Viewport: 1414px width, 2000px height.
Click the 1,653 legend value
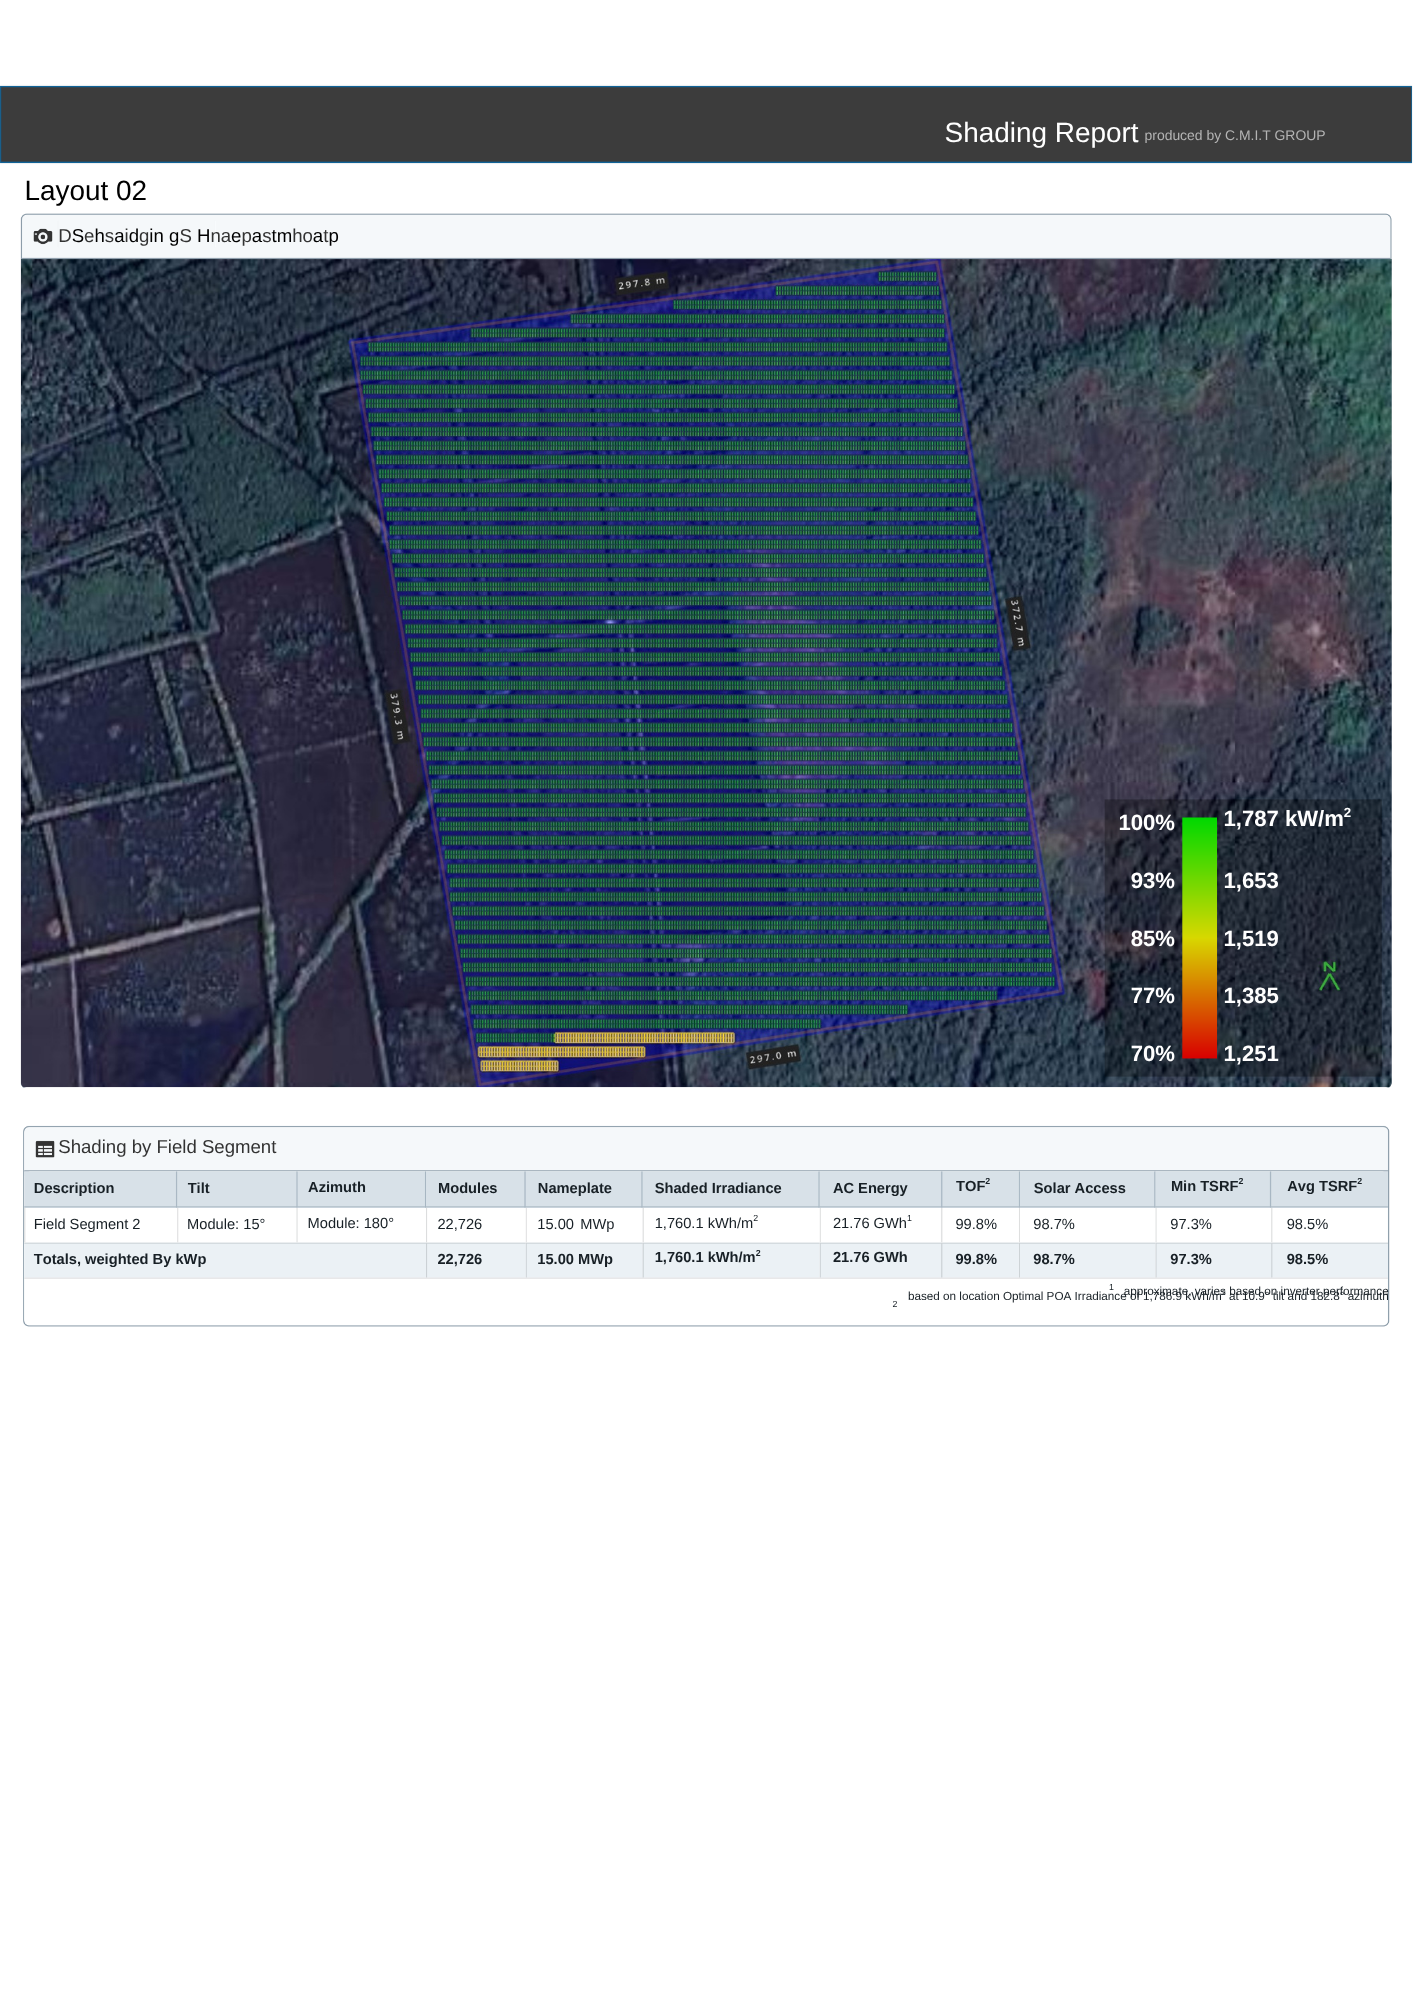coord(1251,881)
